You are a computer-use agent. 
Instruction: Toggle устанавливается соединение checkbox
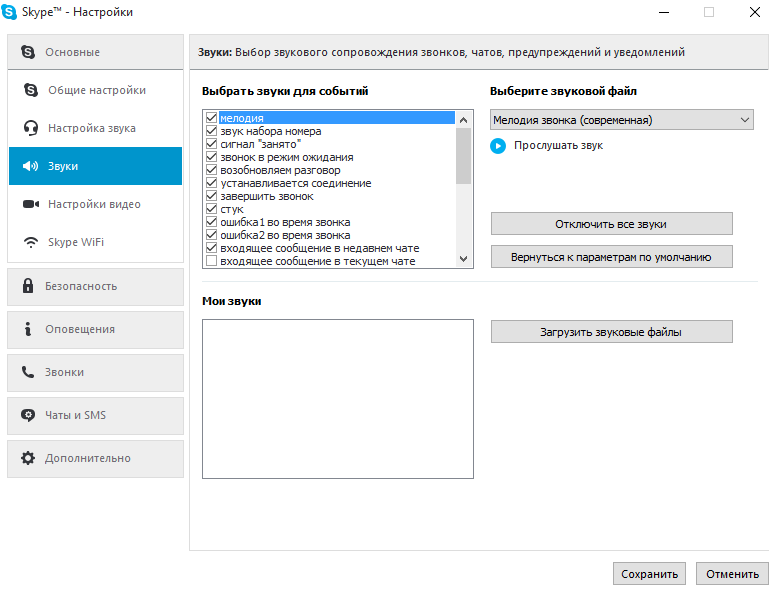pos(212,183)
